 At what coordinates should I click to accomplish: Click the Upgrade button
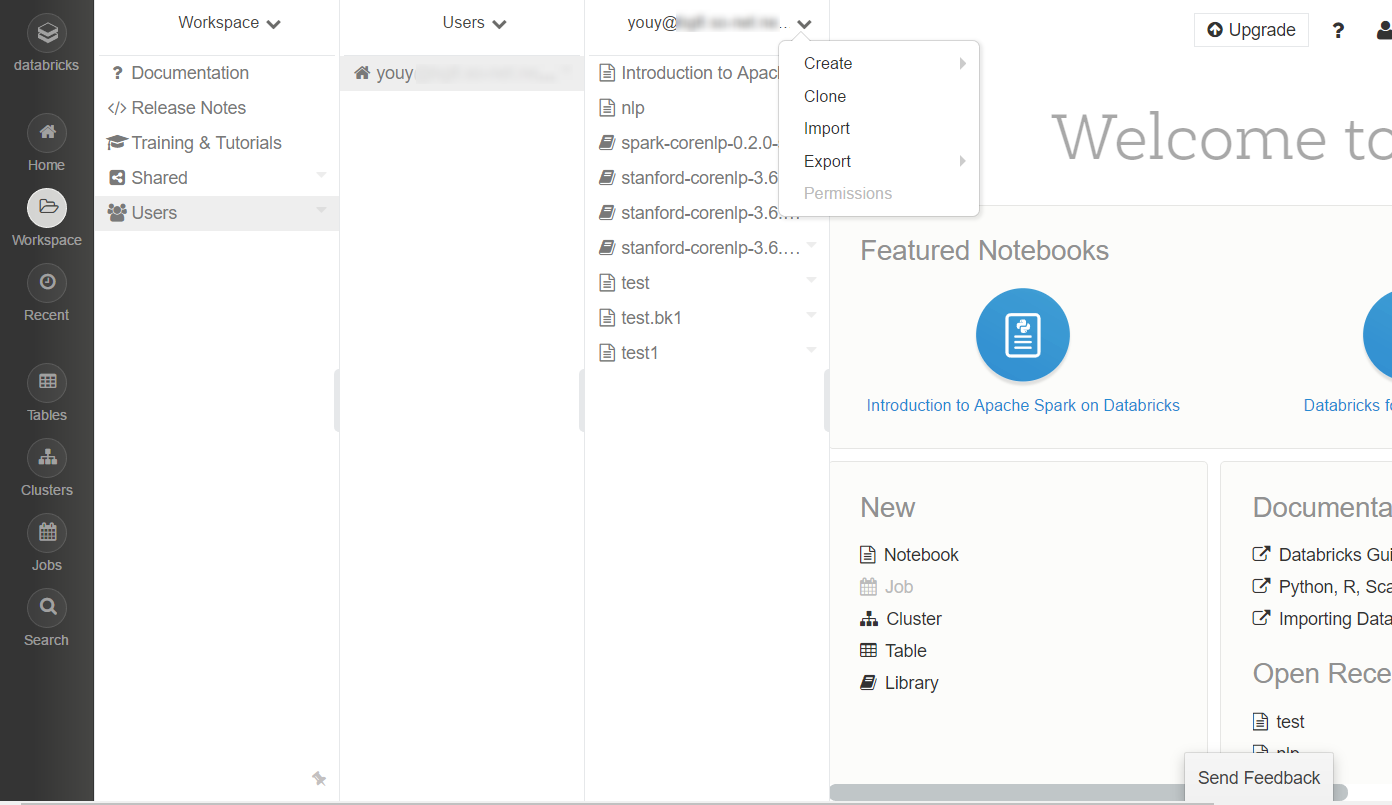click(x=1251, y=30)
